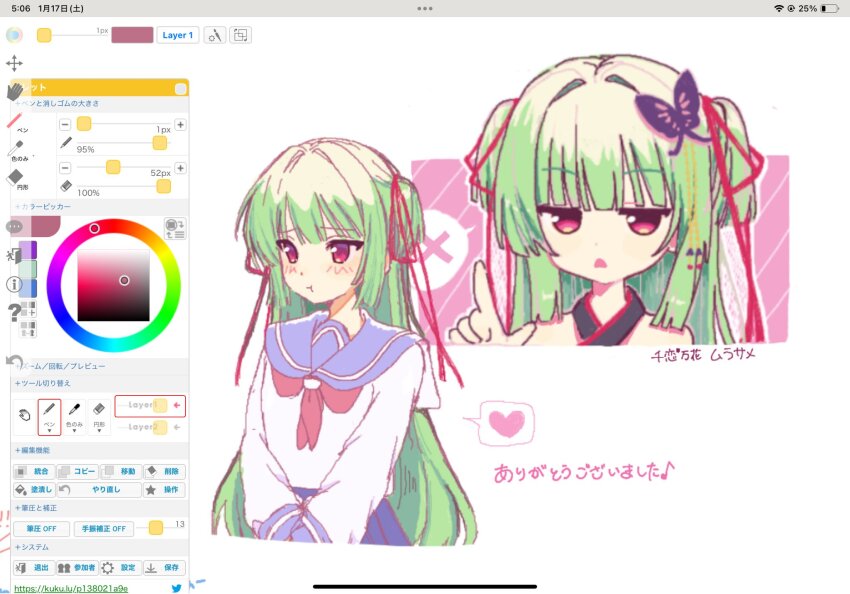Image resolution: width=850 pixels, height=594 pixels.
Task: Decrease eraser size with minus button
Action: (65, 168)
